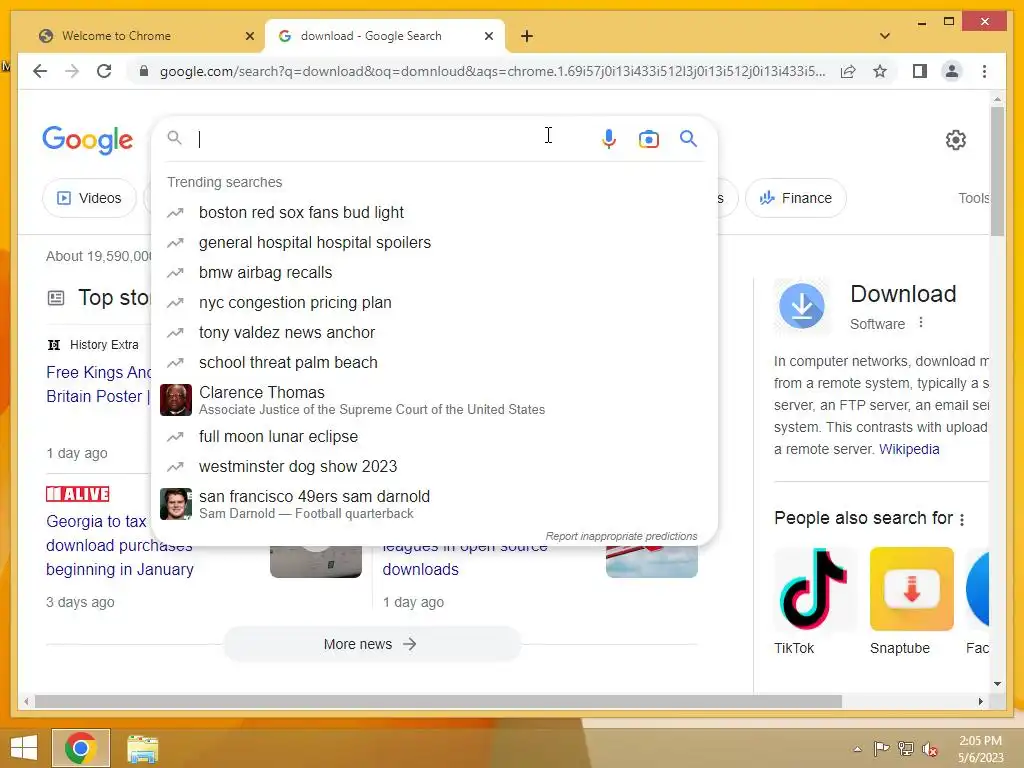Select suggestion tony valdez news anchor
Image resolution: width=1024 pixels, height=768 pixels.
point(434,332)
